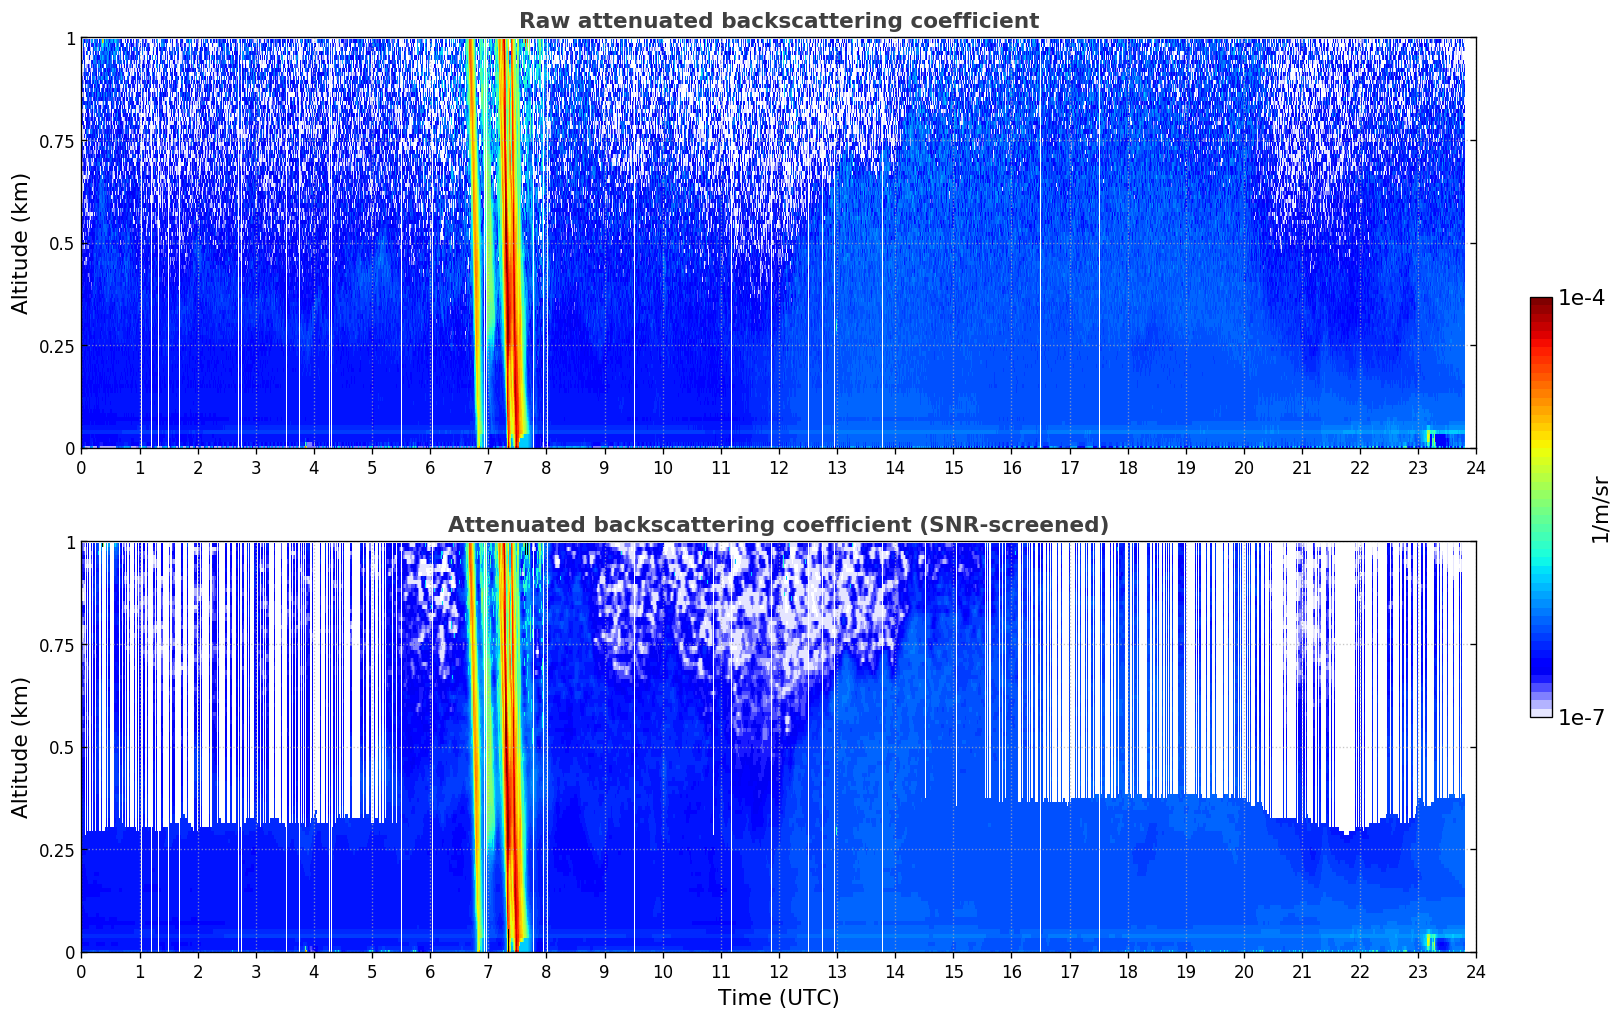Click the '9' time tick under the lower plot

604,972
